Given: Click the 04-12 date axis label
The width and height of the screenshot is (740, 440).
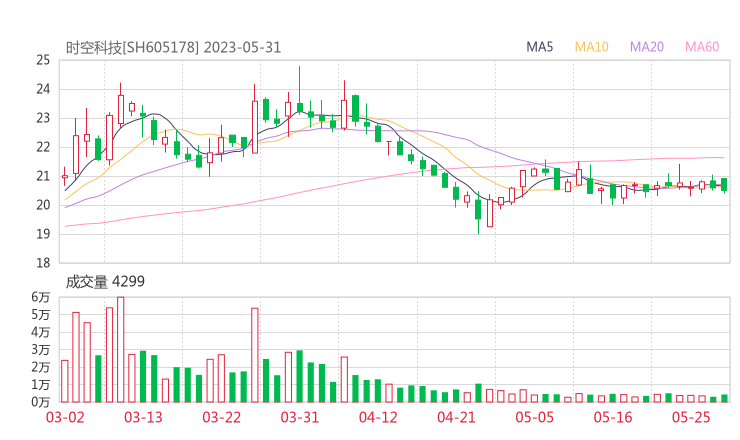Looking at the screenshot, I should pyautogui.click(x=378, y=417).
